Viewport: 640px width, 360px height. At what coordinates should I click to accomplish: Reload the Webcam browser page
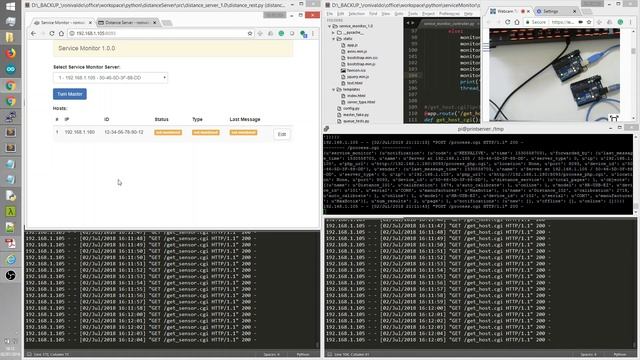tap(507, 22)
